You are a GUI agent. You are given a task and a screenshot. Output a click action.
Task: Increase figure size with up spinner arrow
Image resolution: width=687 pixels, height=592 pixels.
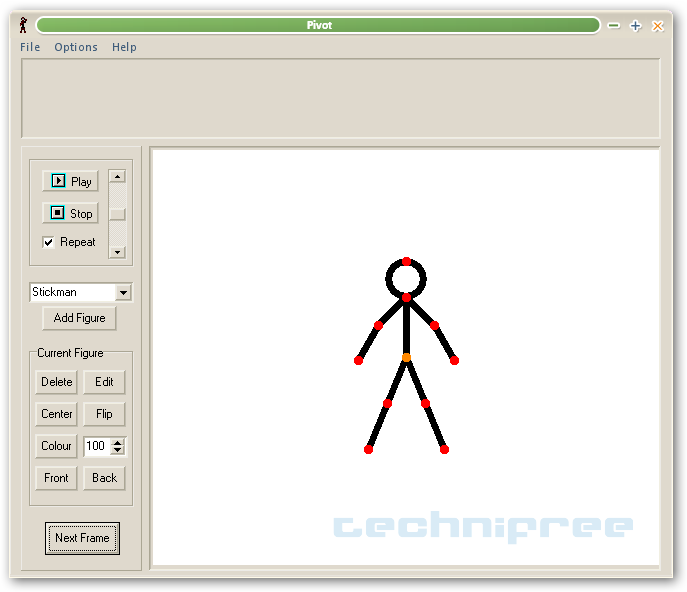pyautogui.click(x=118, y=442)
